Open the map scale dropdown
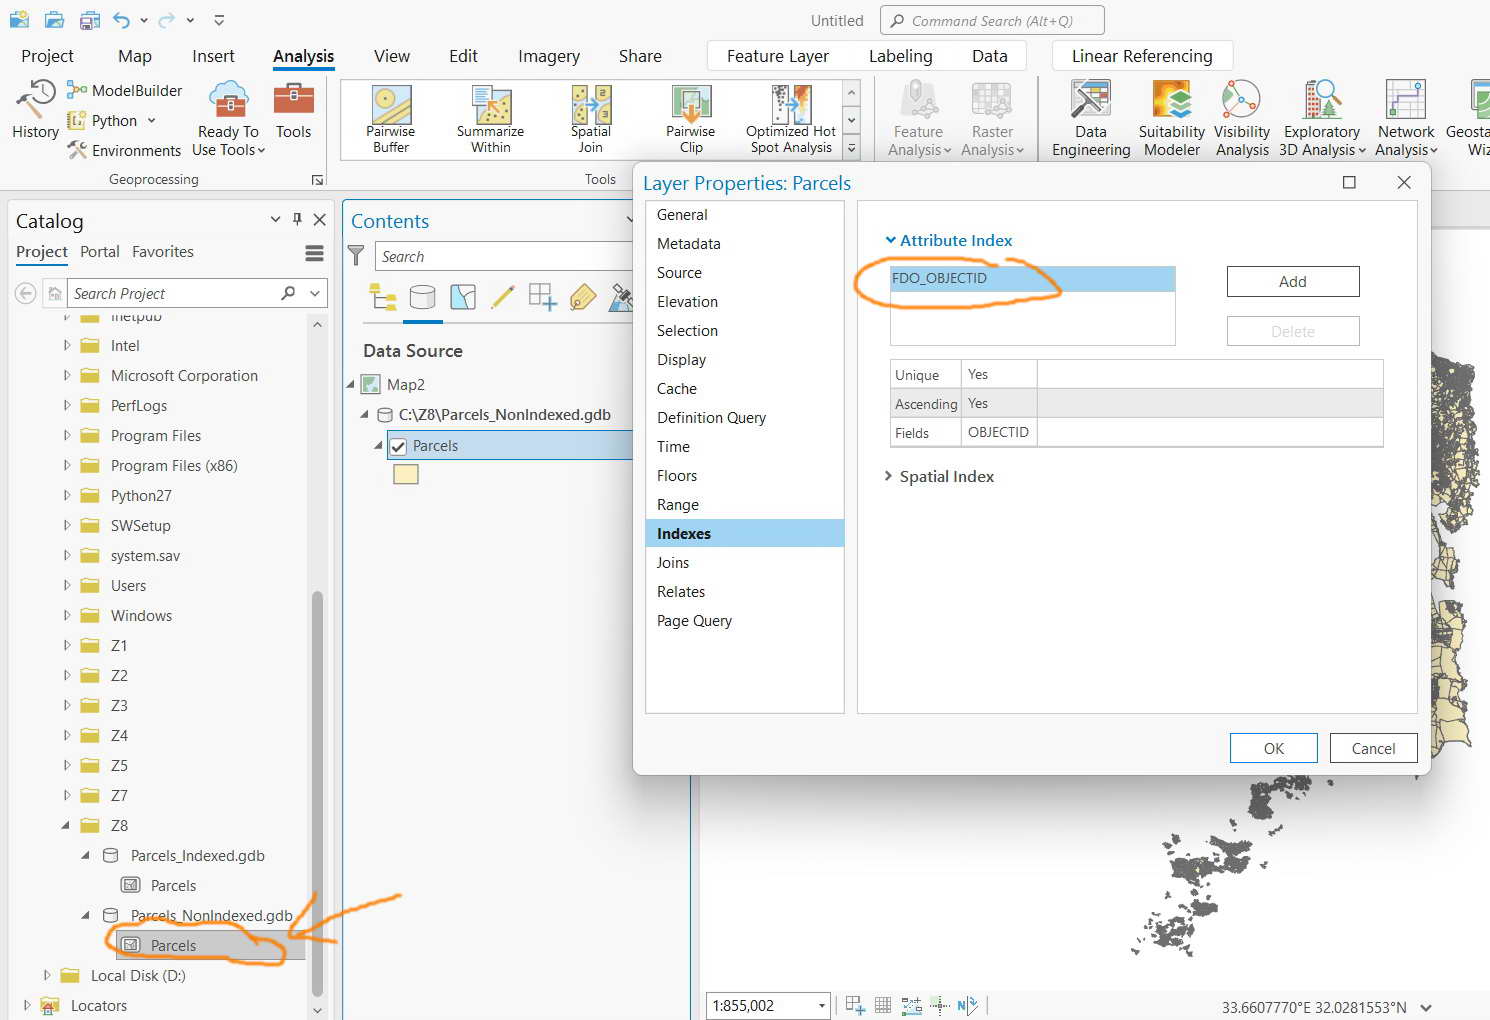Image resolution: width=1490 pixels, height=1020 pixels. coord(820,1005)
